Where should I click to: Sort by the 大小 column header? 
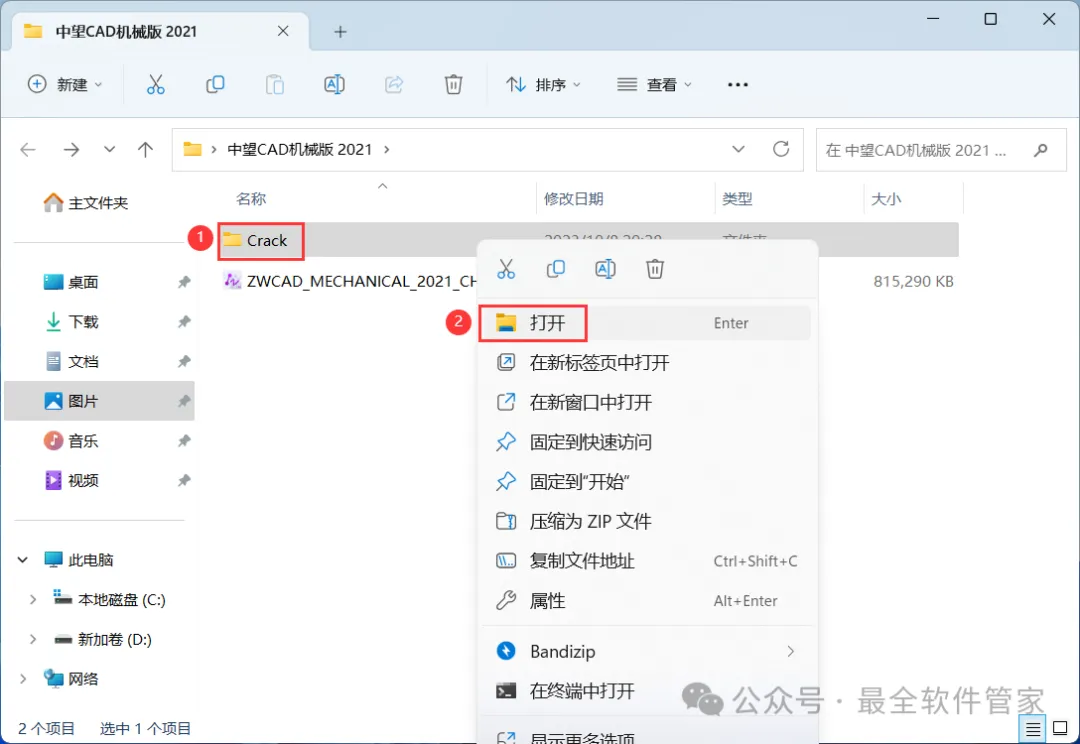pos(886,199)
